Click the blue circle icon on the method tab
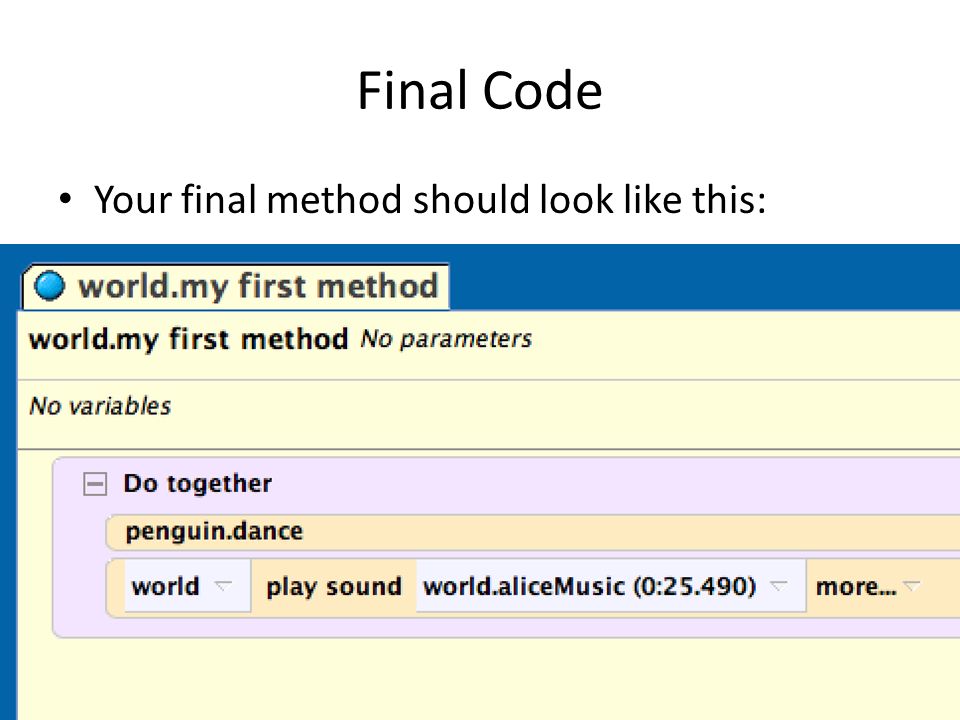The image size is (960, 720). [x=50, y=286]
